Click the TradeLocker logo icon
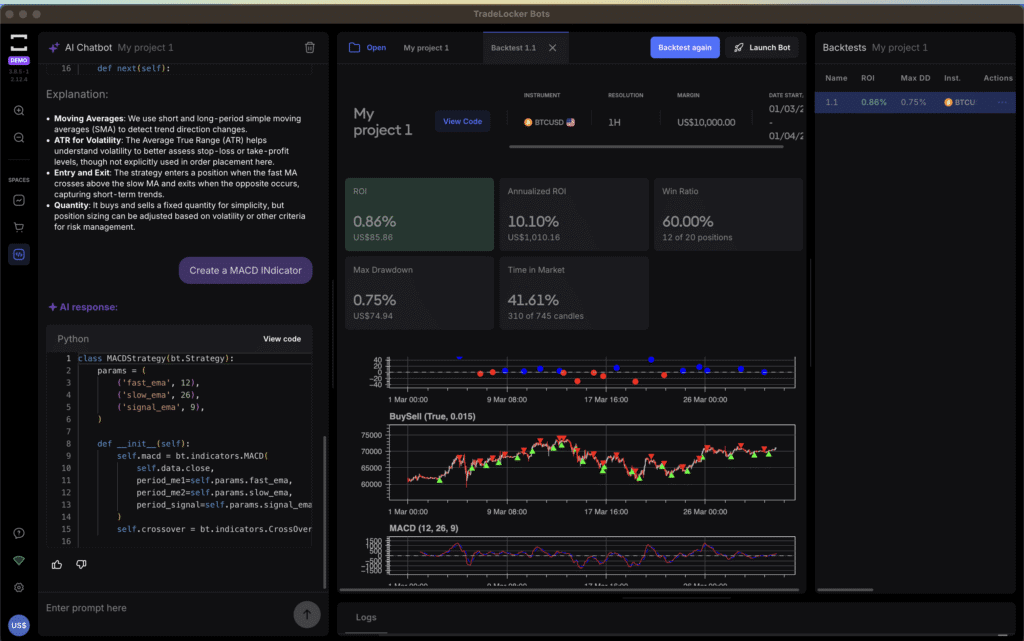The image size is (1024, 641). [x=19, y=42]
